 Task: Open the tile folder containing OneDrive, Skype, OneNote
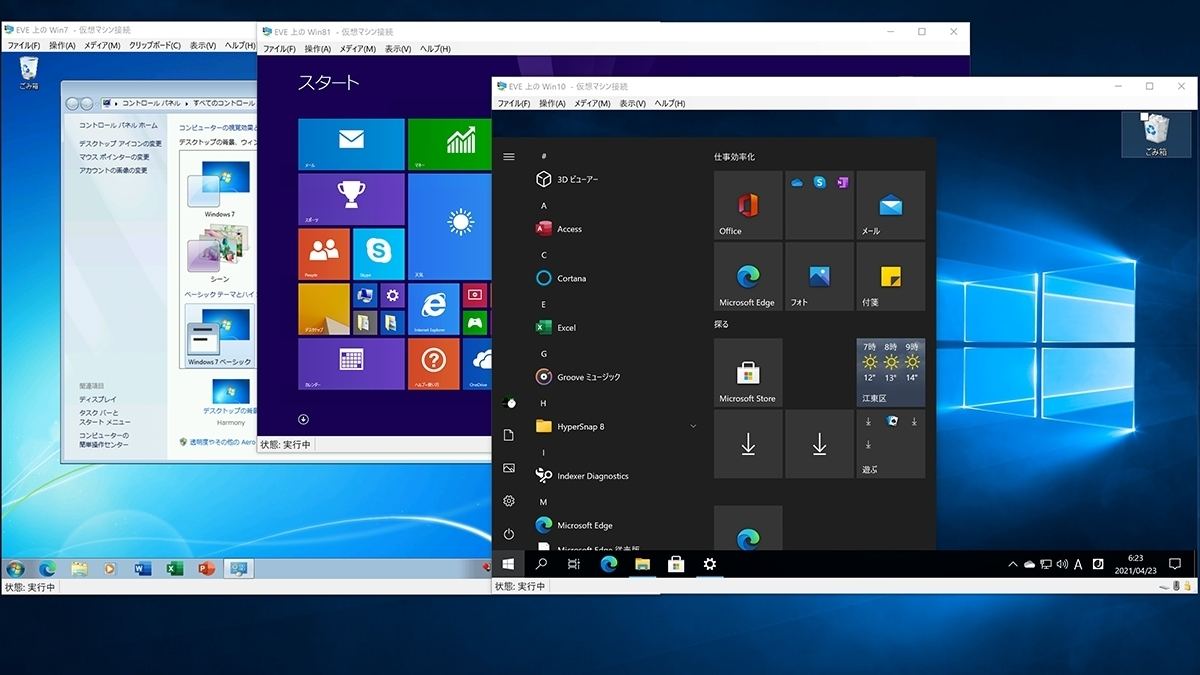(819, 205)
